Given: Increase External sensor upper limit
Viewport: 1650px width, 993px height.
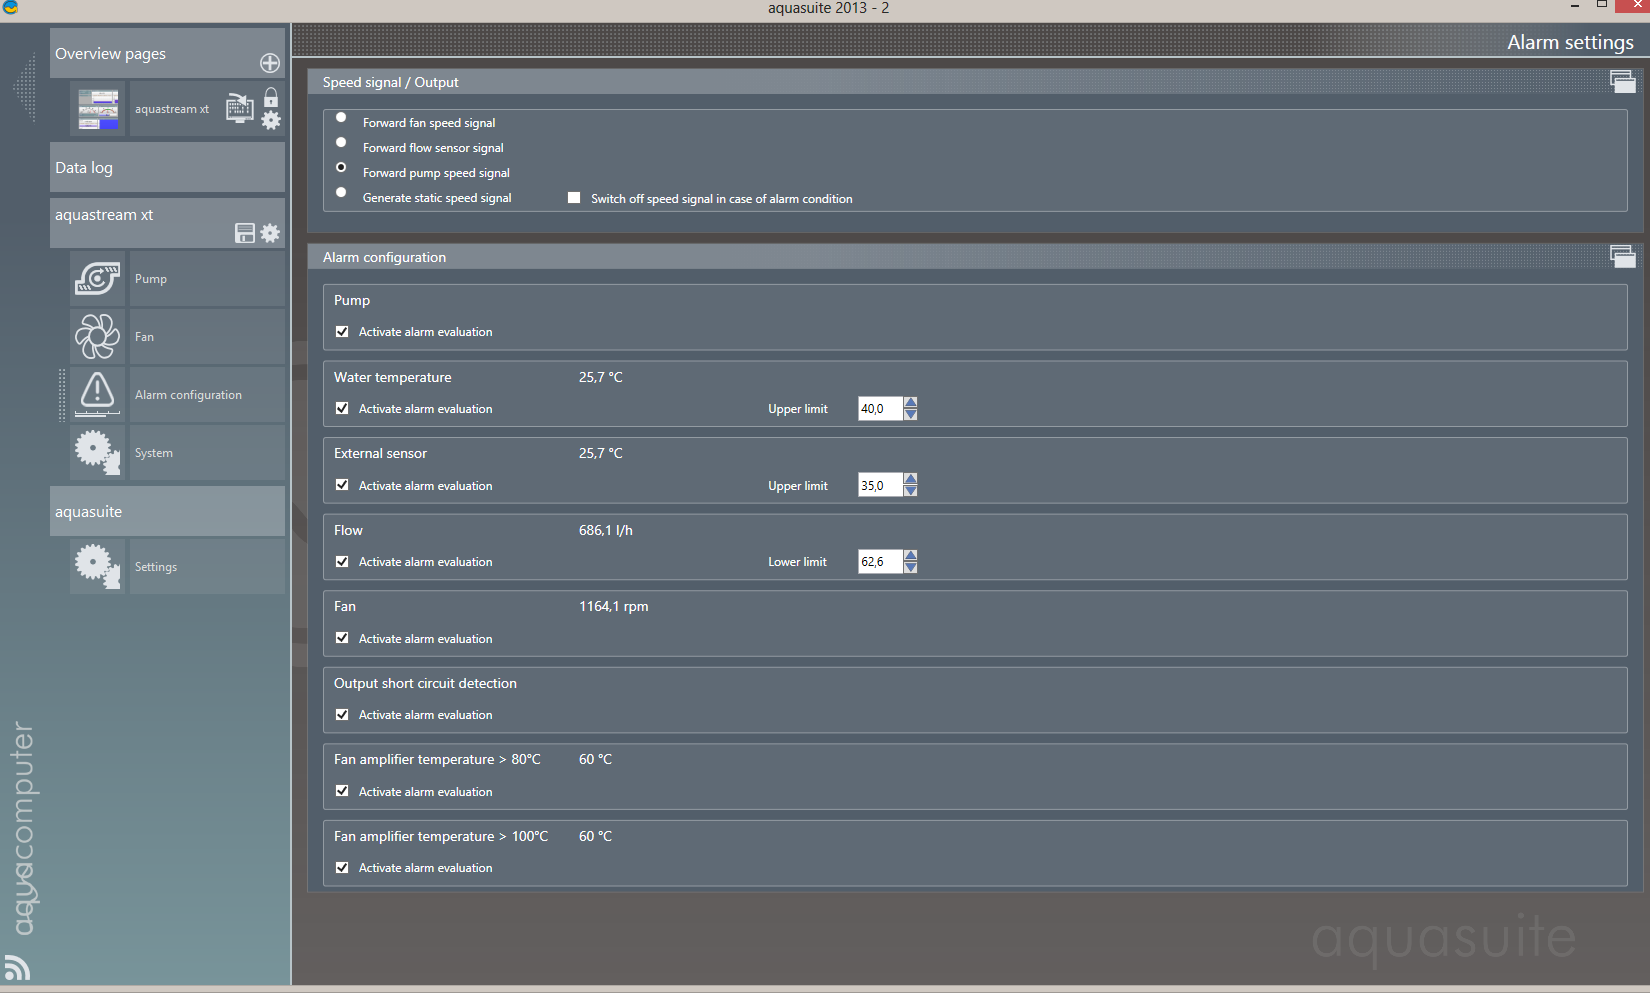Looking at the screenshot, I should (x=910, y=480).
